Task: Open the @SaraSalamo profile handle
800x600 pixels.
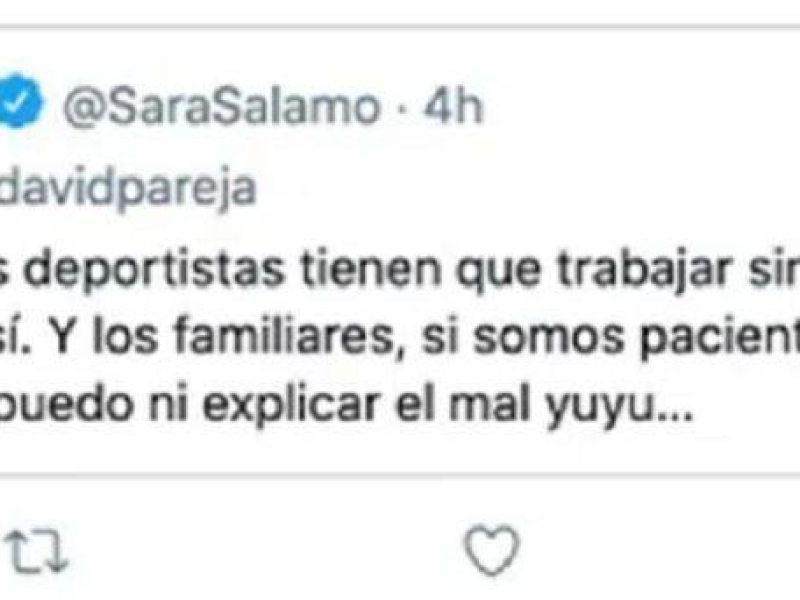Action: tap(221, 106)
